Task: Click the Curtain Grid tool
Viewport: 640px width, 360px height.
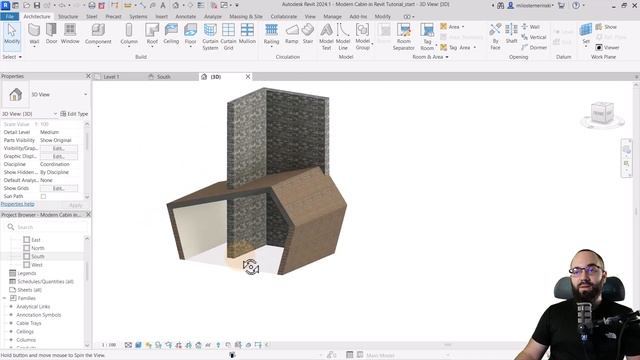Action: [228, 37]
